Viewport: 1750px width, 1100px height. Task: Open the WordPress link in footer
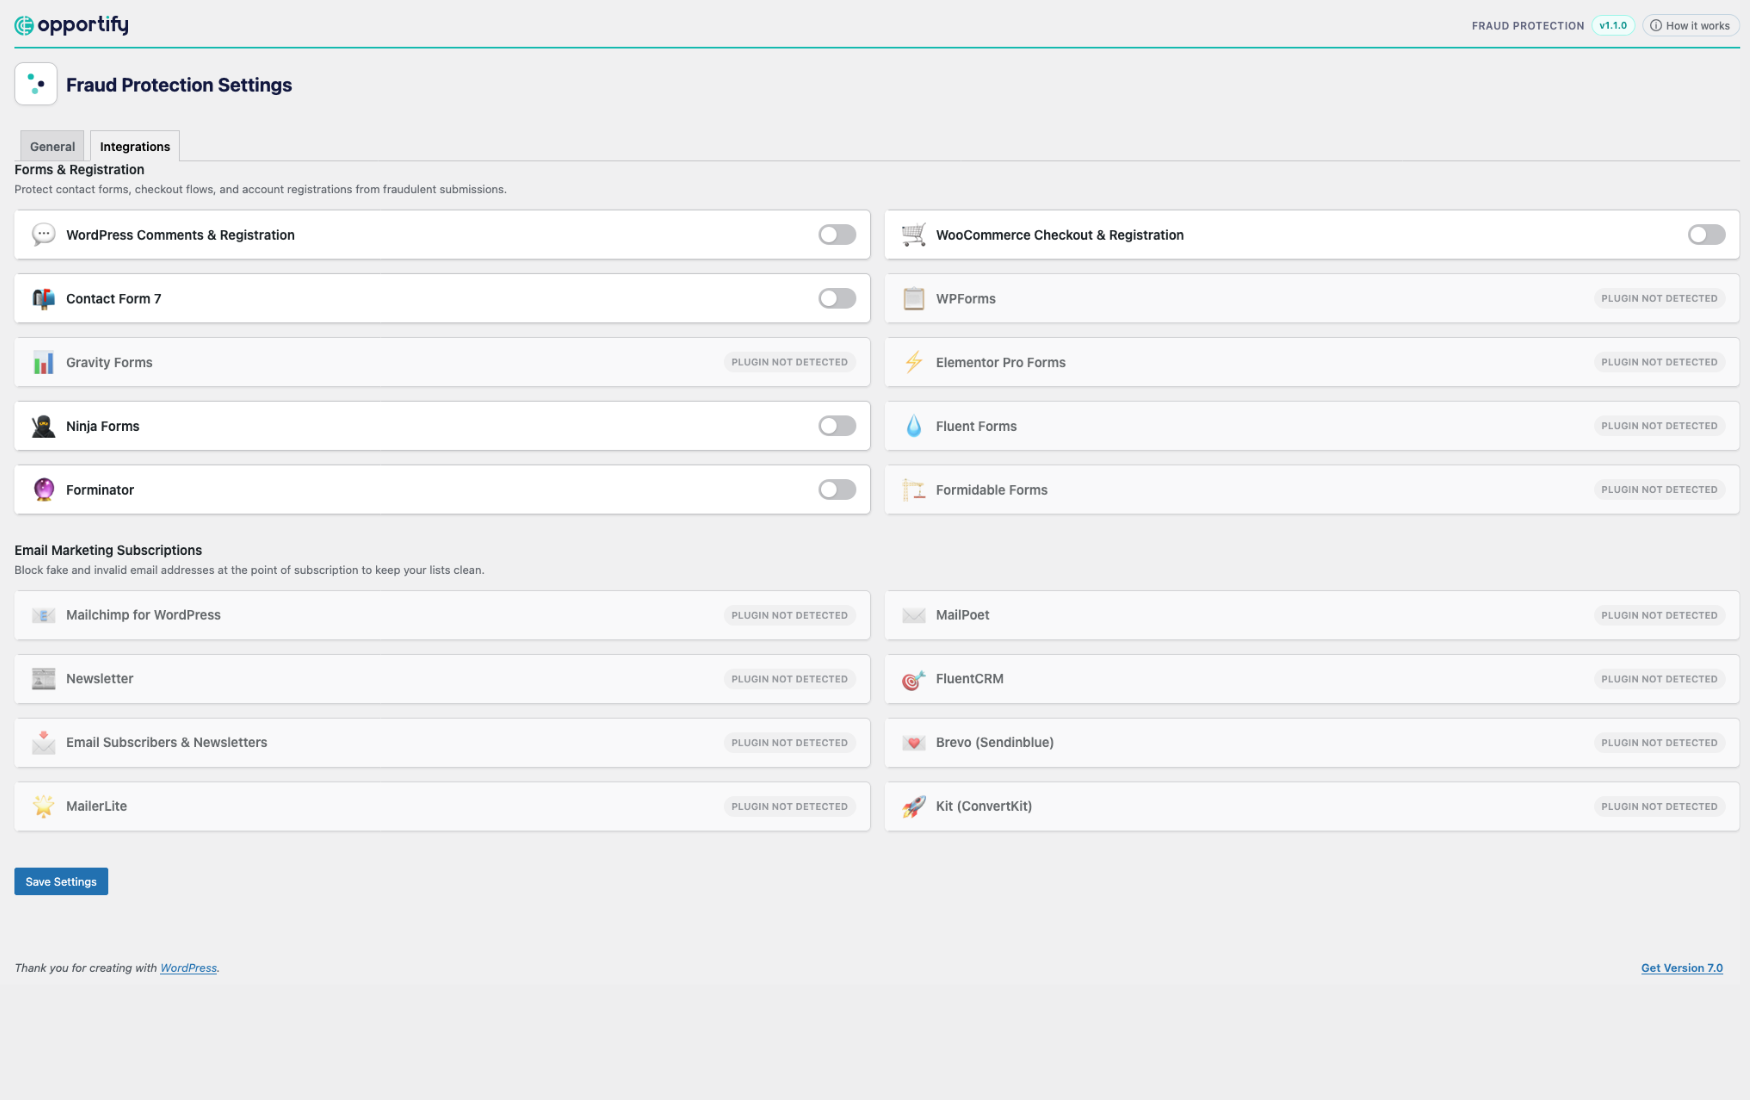(189, 968)
